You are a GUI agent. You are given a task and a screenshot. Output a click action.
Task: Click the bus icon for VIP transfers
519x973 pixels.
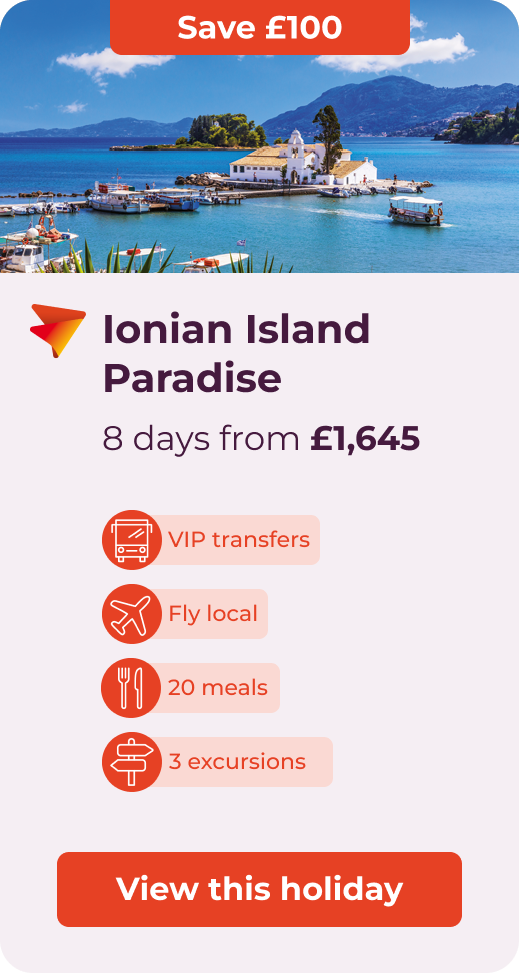[x=132, y=540]
